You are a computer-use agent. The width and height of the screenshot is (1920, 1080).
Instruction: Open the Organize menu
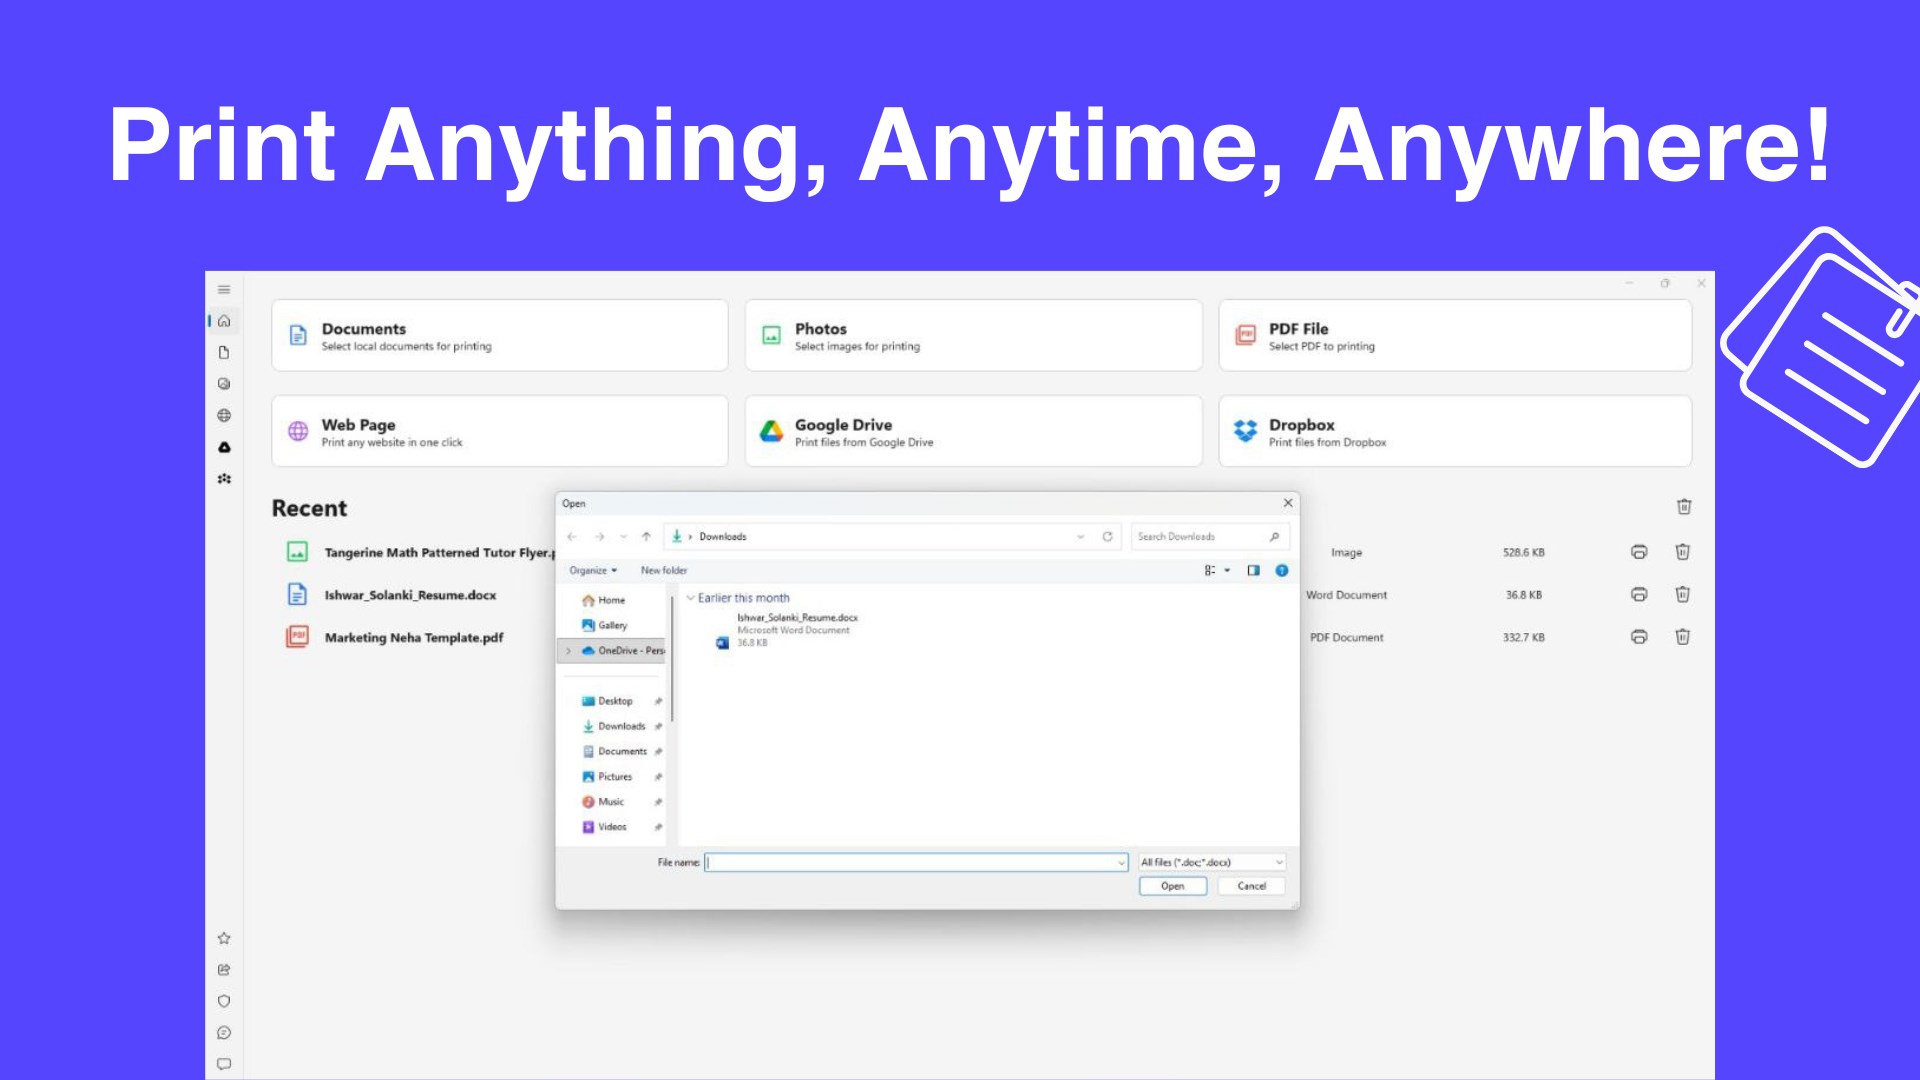pos(592,570)
